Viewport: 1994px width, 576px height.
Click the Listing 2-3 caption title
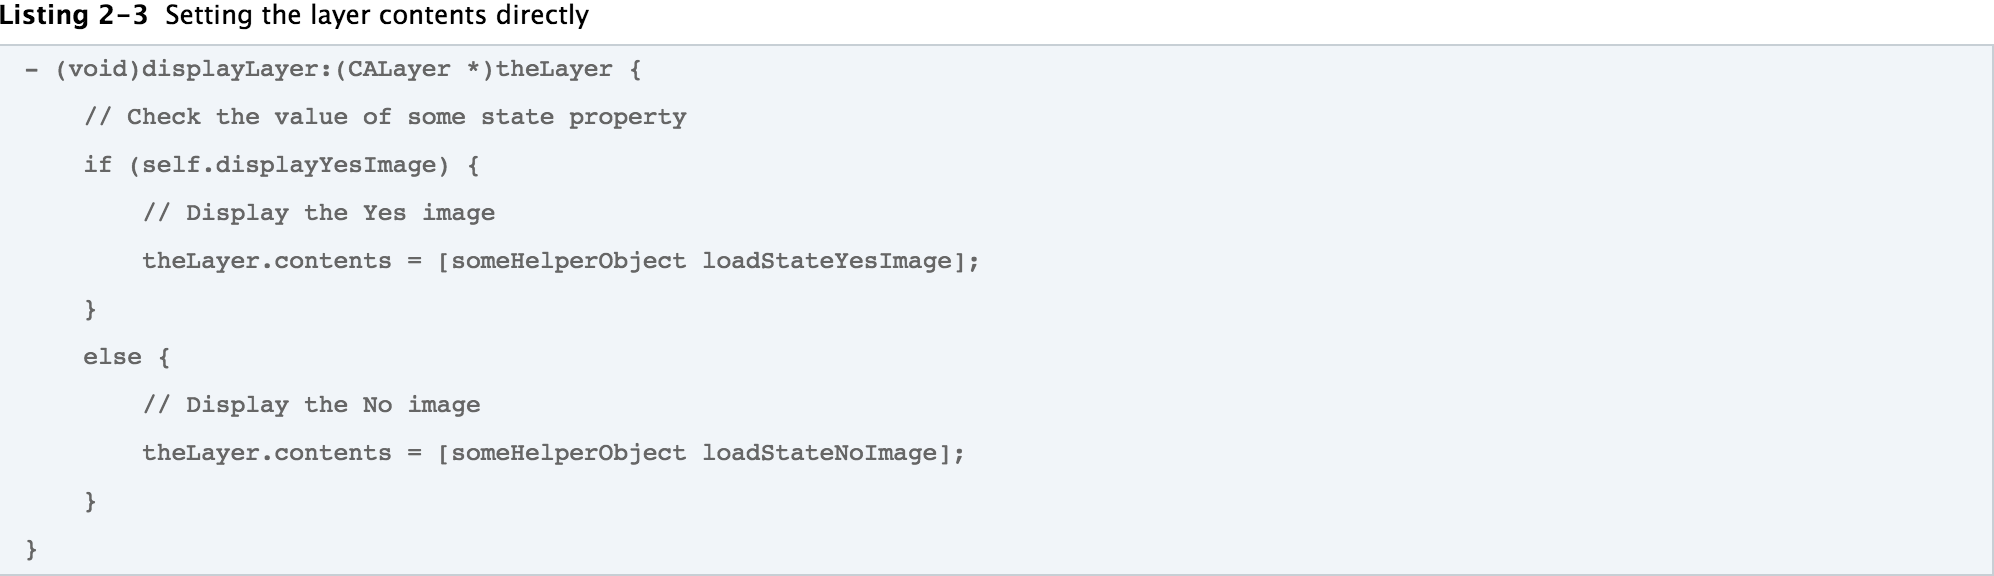[x=294, y=16]
